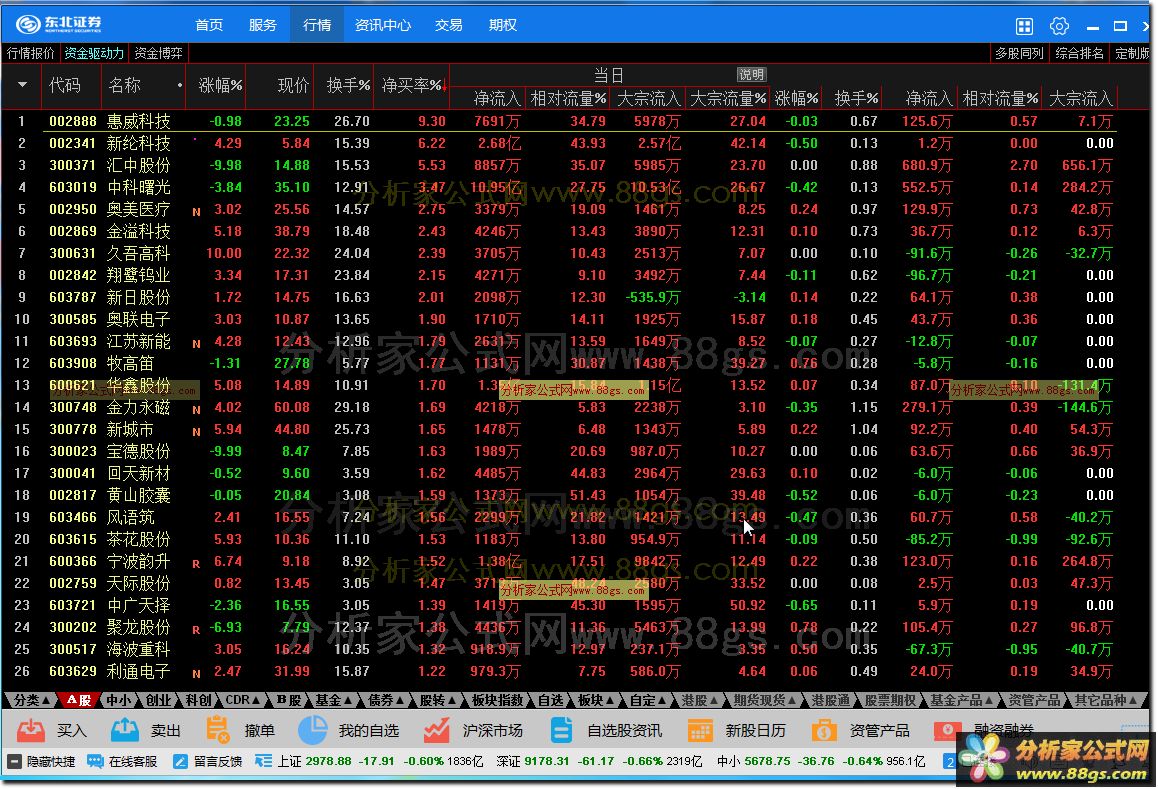
Task: Open 留言反馈 edit icon
Action: 180,761
